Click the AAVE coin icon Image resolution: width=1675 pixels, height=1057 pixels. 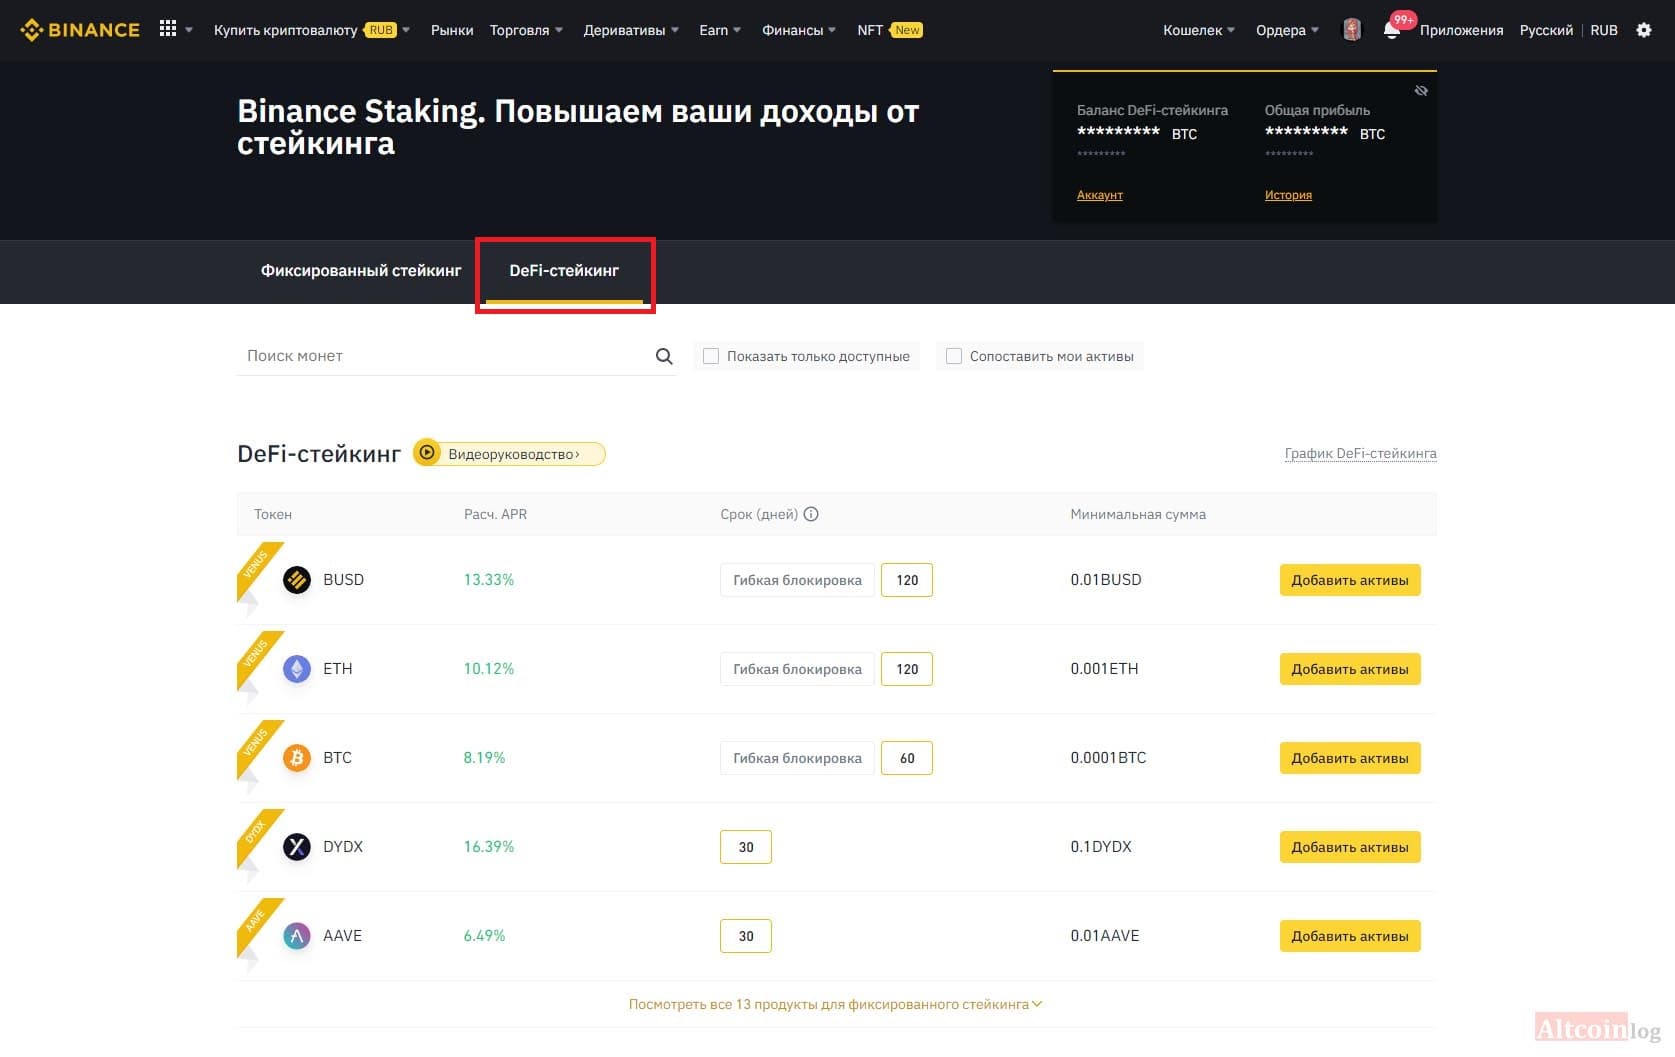pos(297,936)
